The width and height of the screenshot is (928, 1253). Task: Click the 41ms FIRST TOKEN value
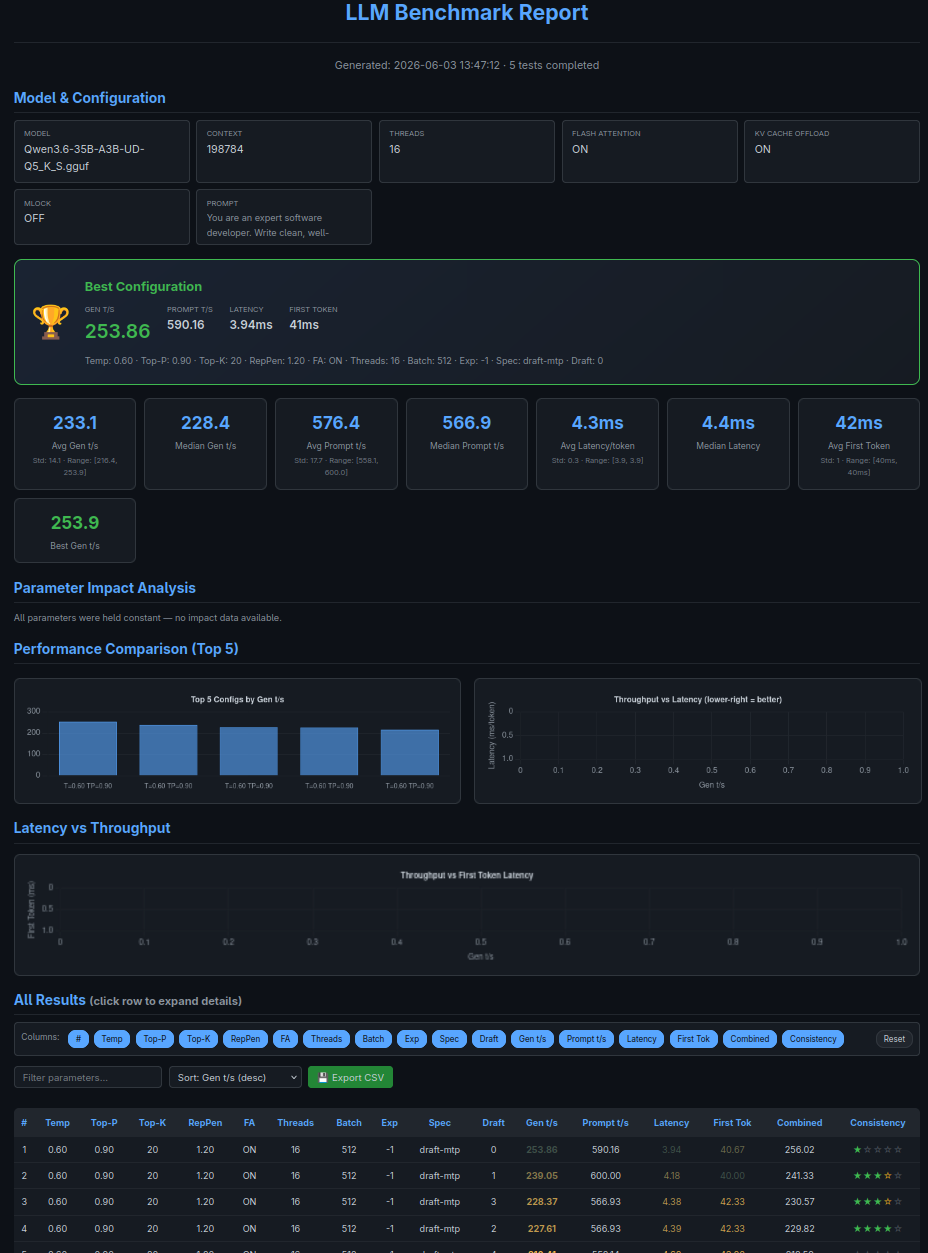click(x=304, y=325)
